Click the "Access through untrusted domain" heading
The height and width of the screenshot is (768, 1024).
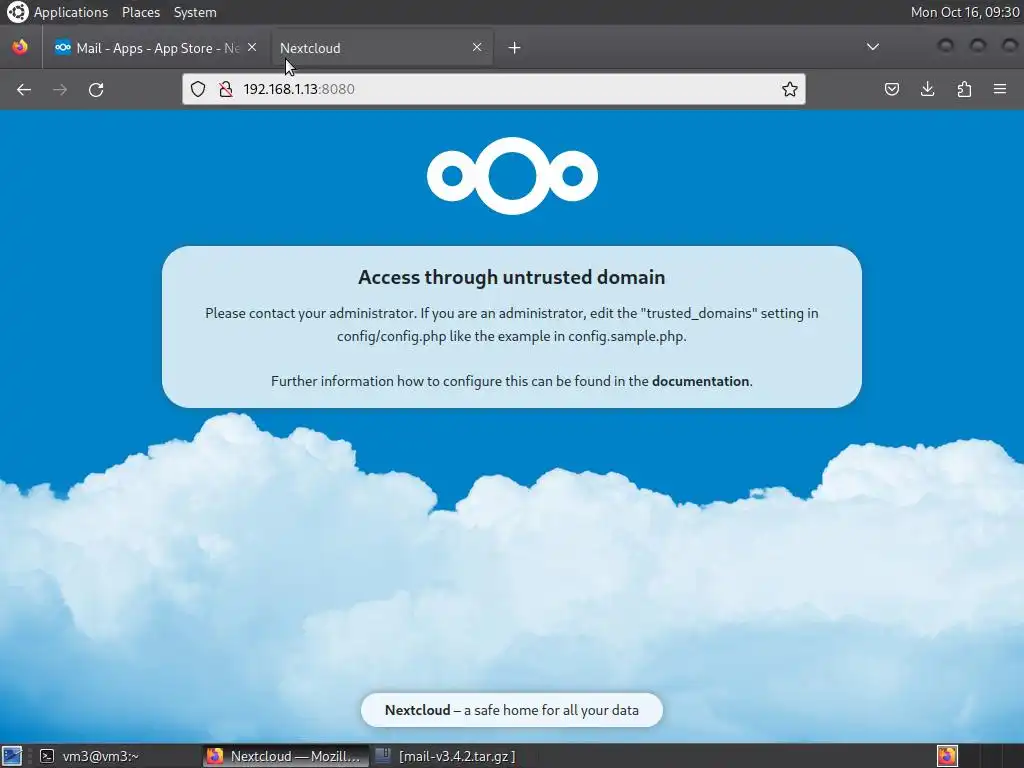(x=511, y=277)
